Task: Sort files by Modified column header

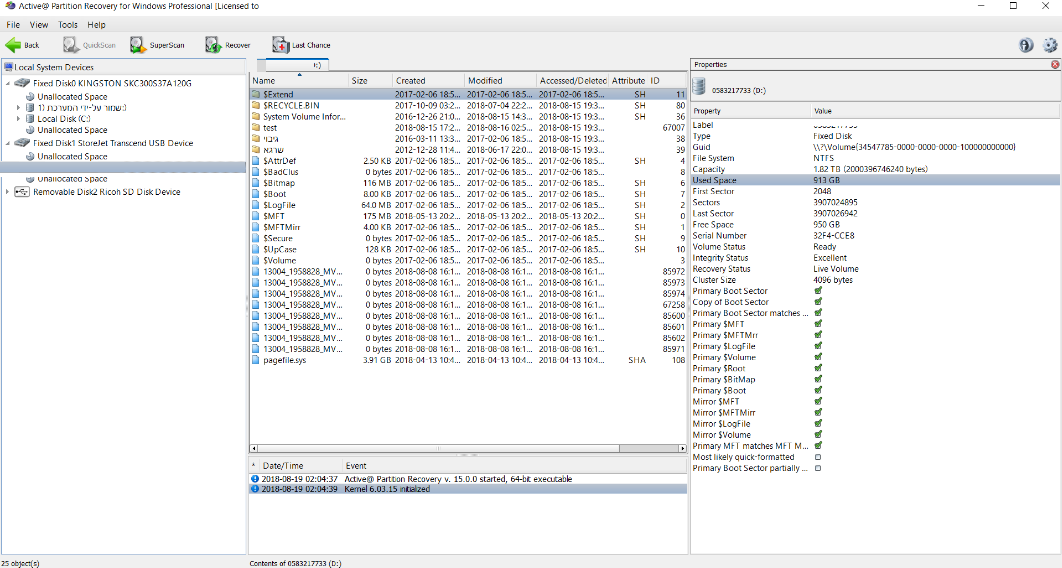Action: tap(501, 81)
